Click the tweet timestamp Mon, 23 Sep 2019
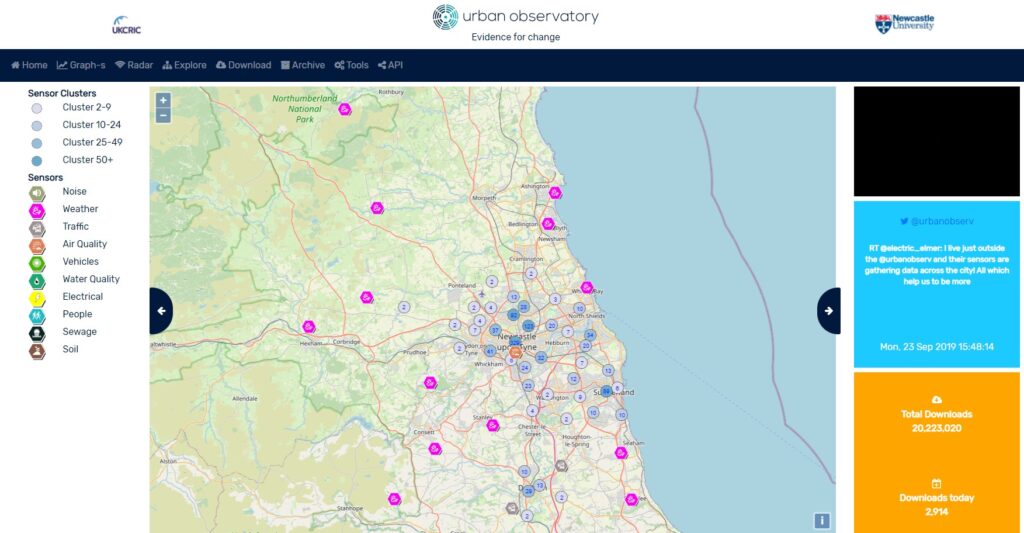Screen dimensions: 1024x533 (936, 347)
